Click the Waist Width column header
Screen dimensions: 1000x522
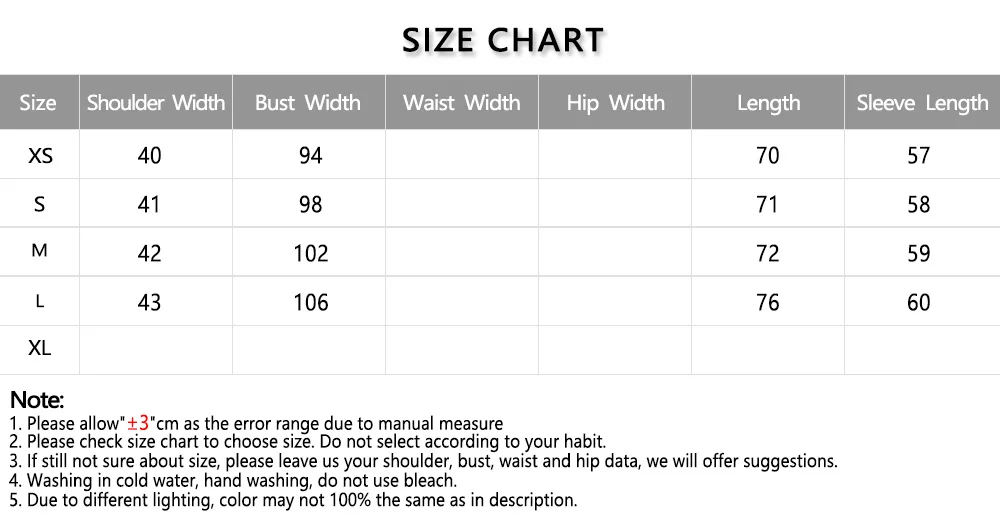(x=461, y=103)
